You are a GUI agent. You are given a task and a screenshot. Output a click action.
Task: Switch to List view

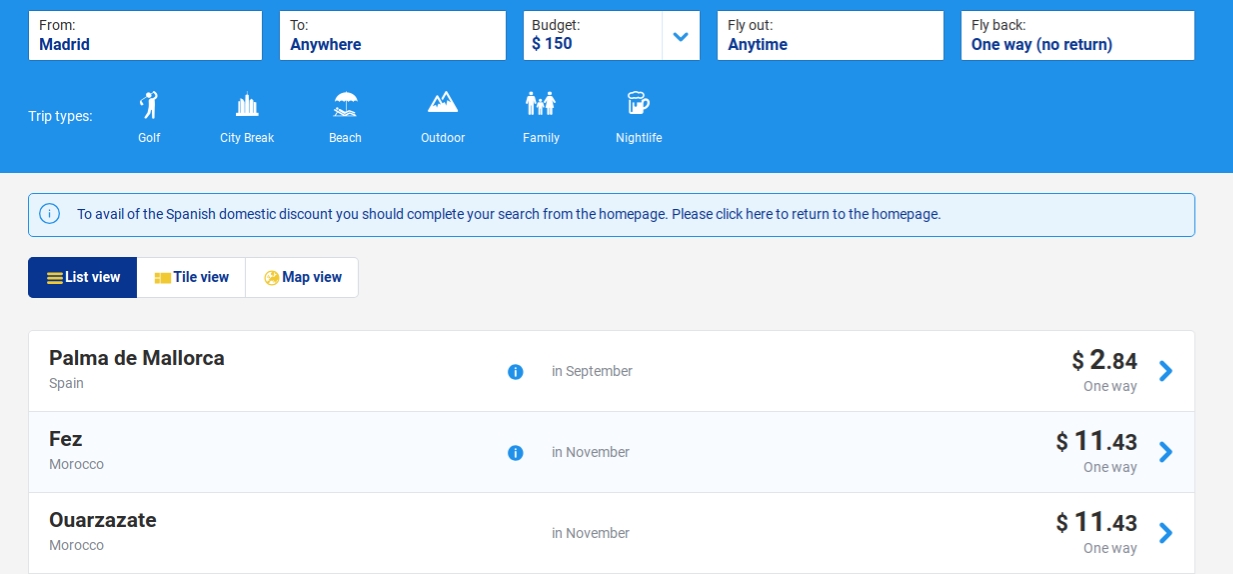pos(83,278)
